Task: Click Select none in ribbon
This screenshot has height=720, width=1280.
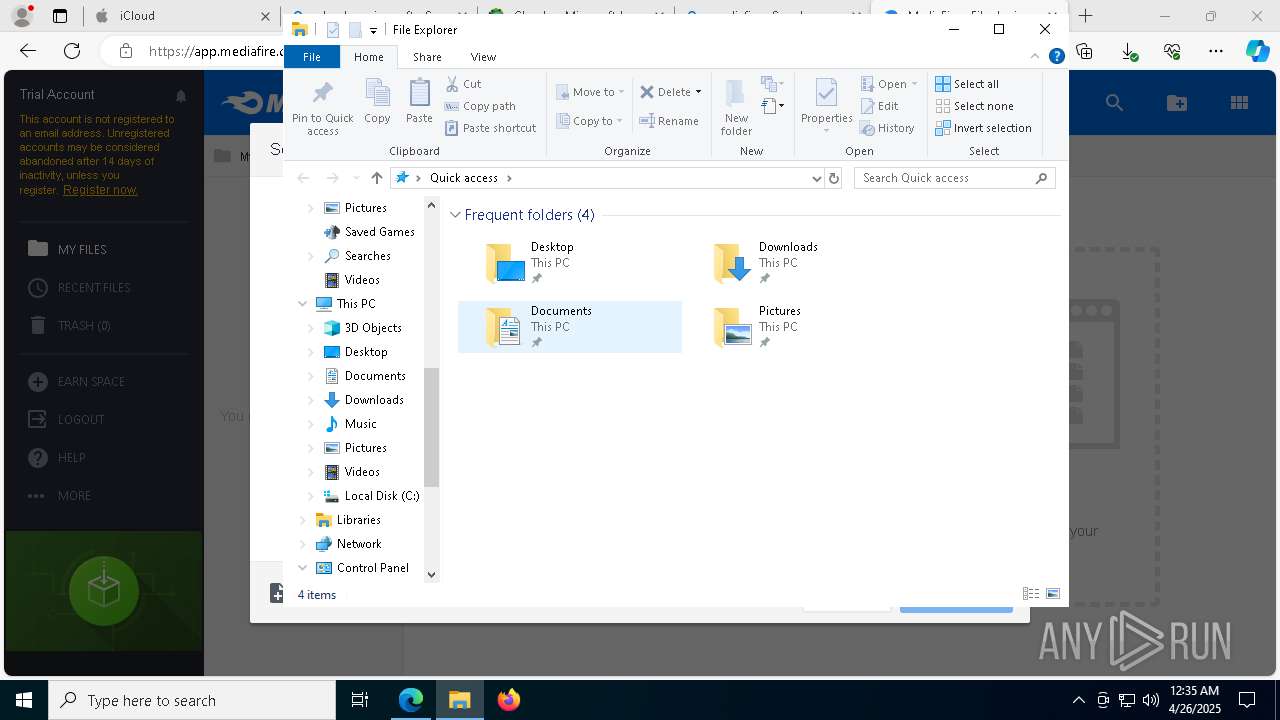Action: (974, 106)
